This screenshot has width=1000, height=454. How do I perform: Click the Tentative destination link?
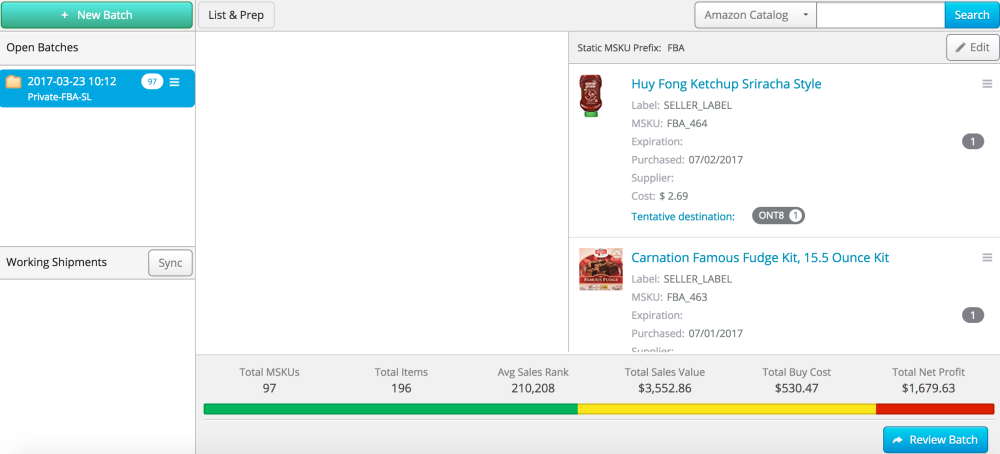[x=683, y=216]
